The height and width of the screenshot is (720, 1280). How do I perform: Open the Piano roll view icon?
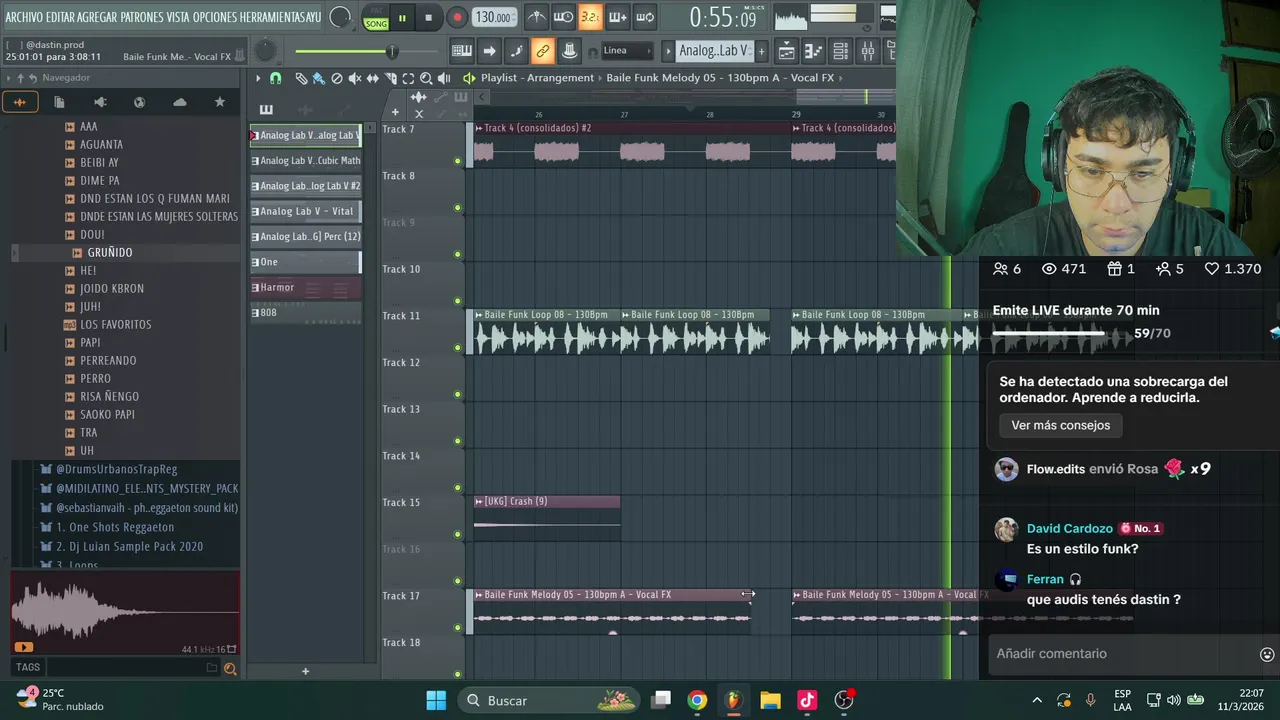tap(814, 51)
